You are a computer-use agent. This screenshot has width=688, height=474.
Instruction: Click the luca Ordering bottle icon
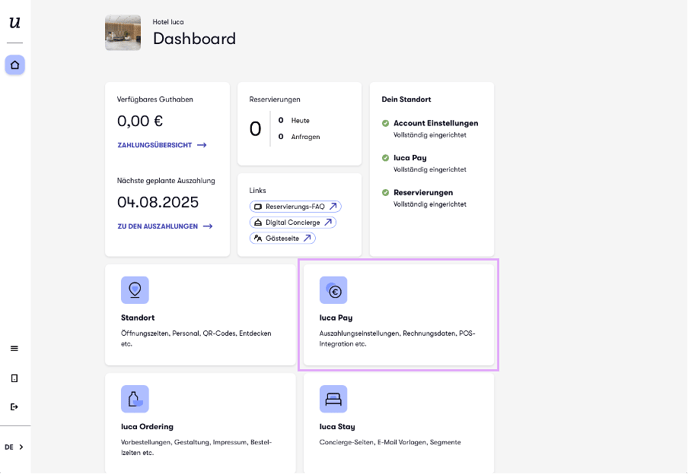tap(135, 399)
